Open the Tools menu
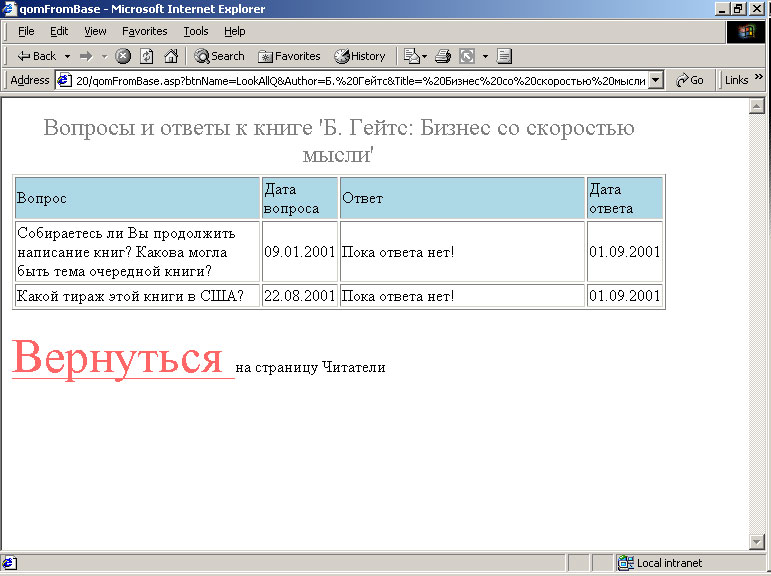 [x=196, y=31]
